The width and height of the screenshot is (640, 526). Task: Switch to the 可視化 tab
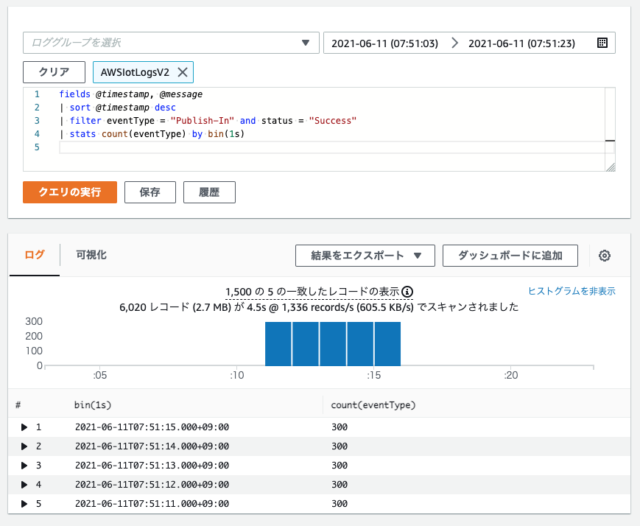[x=91, y=255]
